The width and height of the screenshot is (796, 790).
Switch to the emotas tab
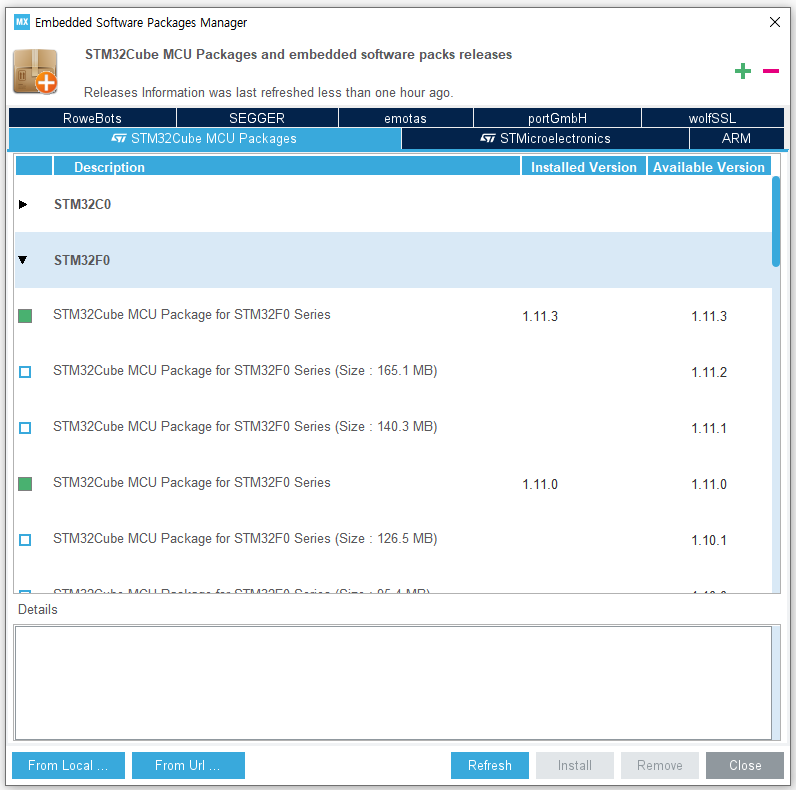[x=405, y=118]
